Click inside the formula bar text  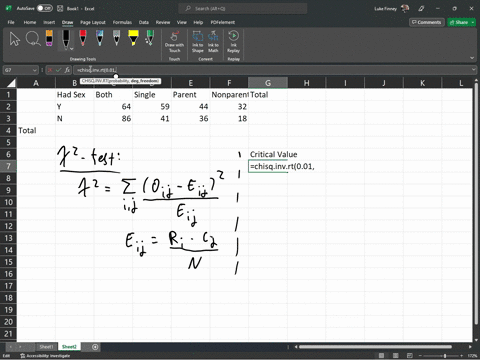click(96, 70)
